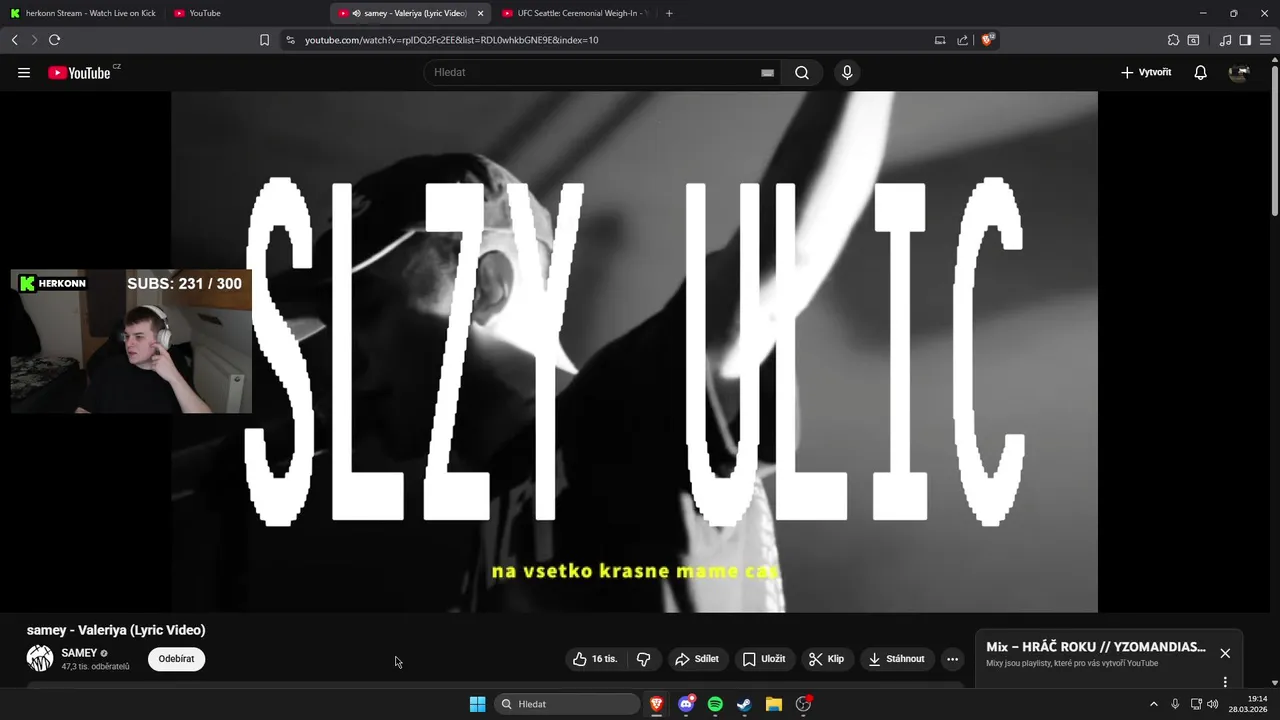Image resolution: width=1280 pixels, height=720 pixels.
Task: Click Windows taskbar Hledat search box
Action: (x=567, y=704)
